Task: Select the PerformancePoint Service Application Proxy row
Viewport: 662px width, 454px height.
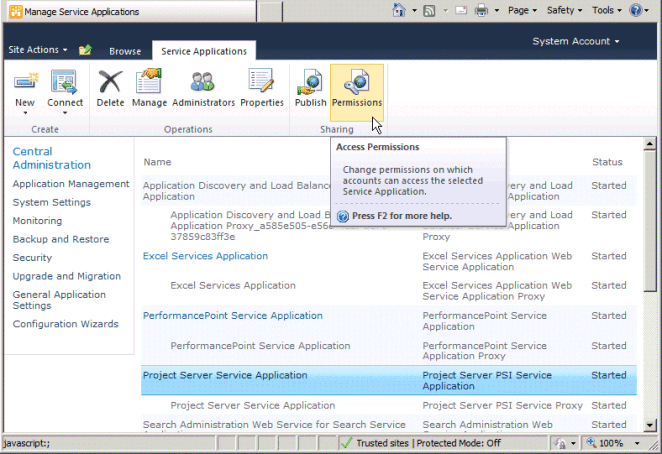Action: [389, 351]
